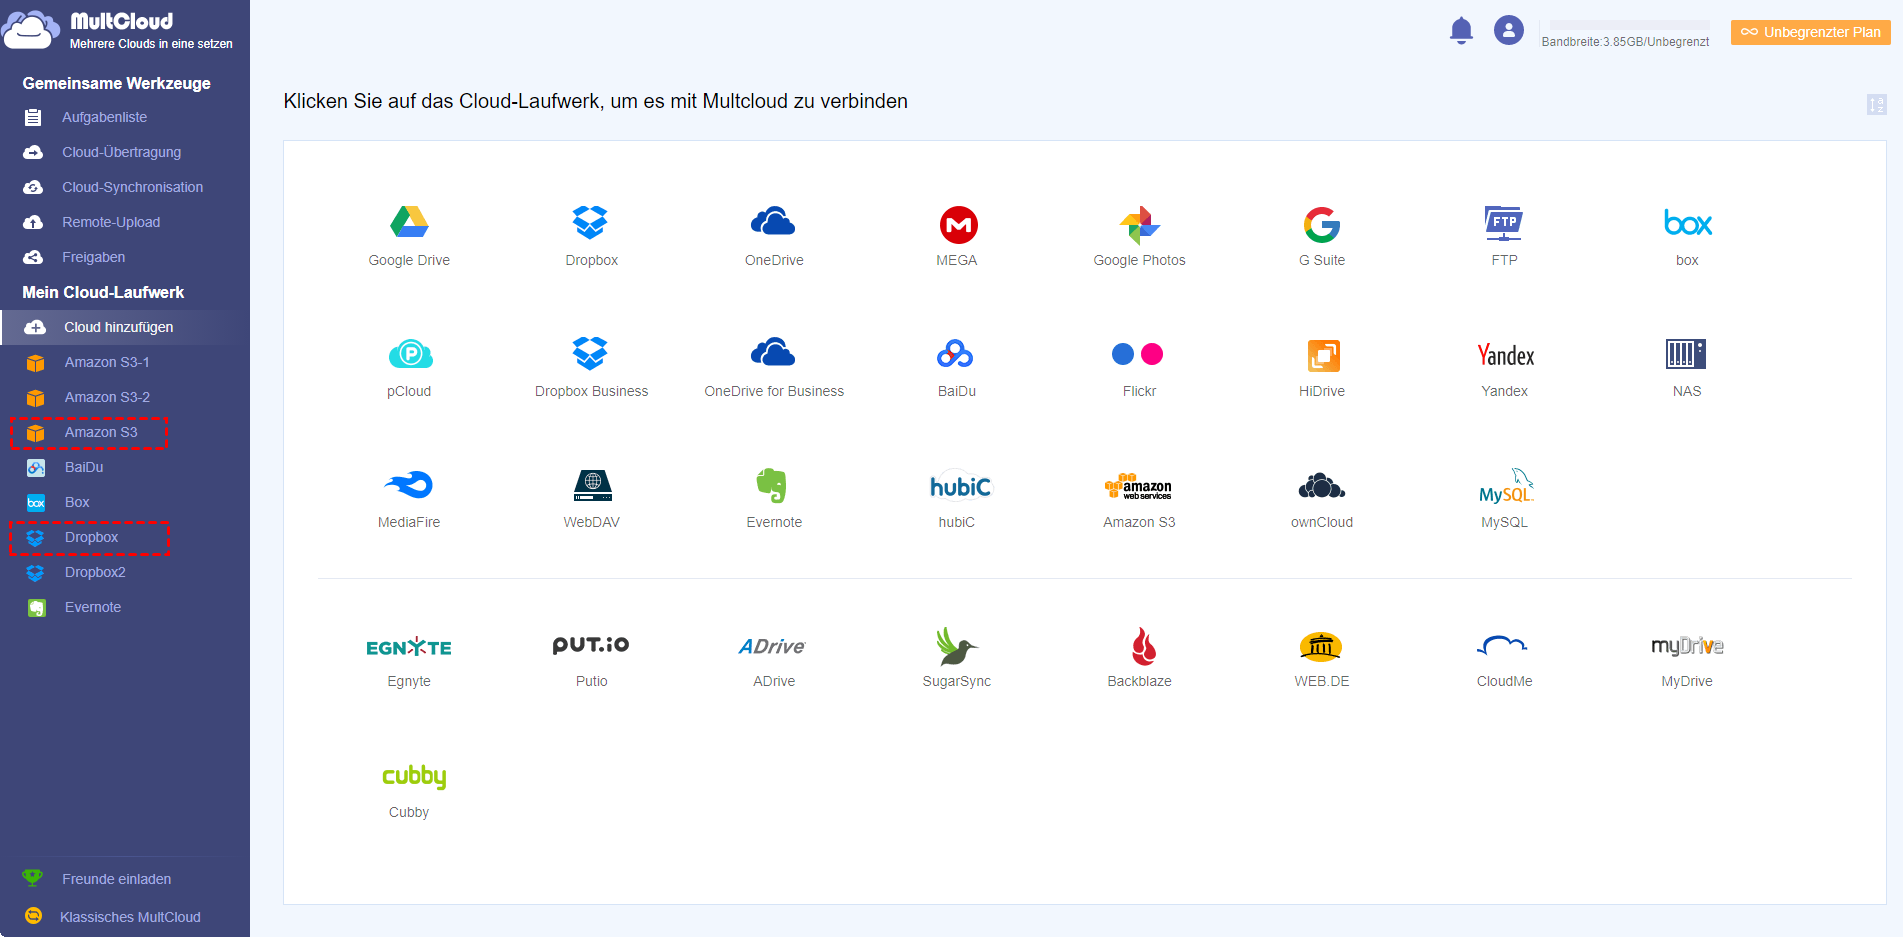Add Dropbox cloud from the main grid
Viewport: 1903px width, 937px height.
click(591, 236)
